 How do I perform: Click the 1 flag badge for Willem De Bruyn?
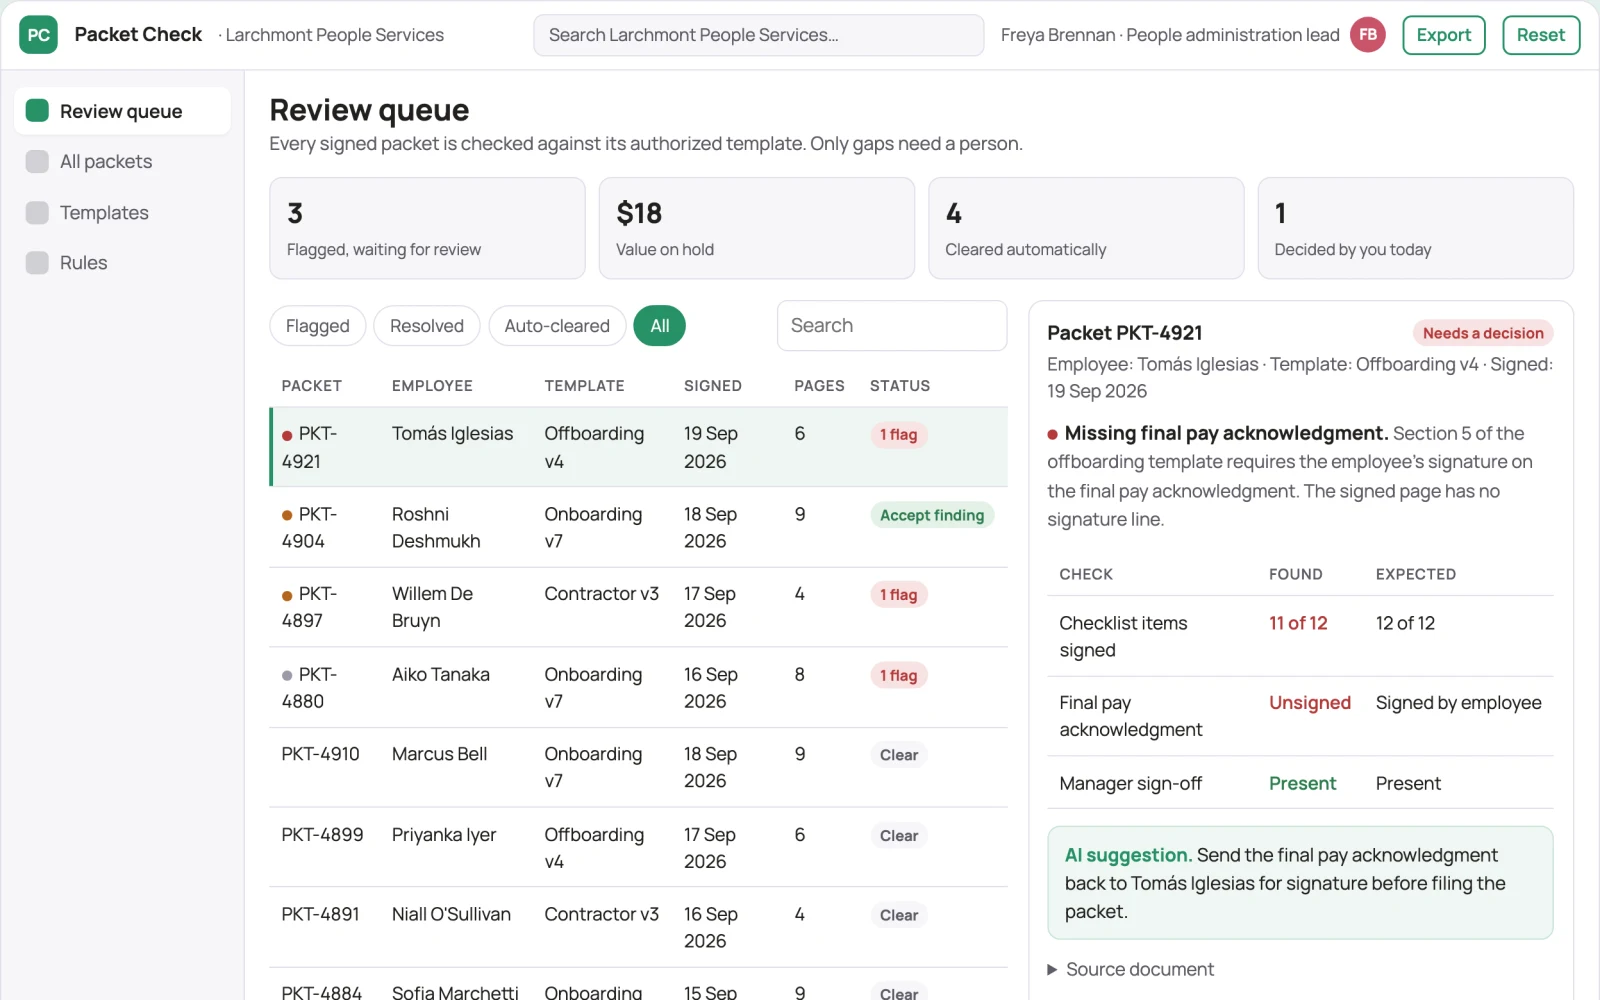point(898,595)
